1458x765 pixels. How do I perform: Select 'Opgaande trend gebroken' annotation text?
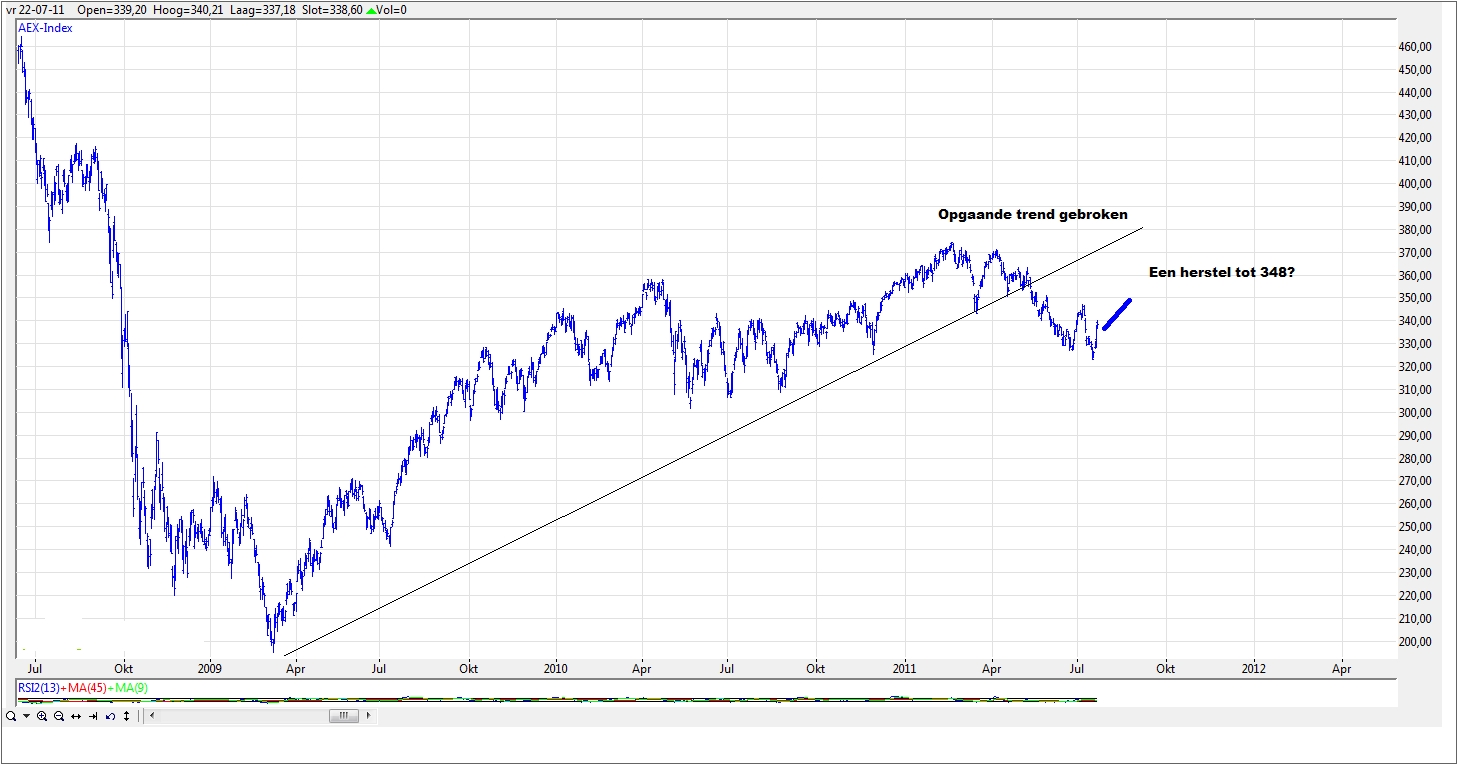(x=1033, y=215)
